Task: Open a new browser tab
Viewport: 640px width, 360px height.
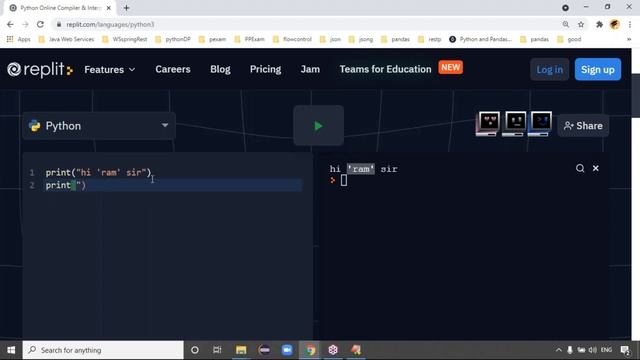Action: (127, 8)
